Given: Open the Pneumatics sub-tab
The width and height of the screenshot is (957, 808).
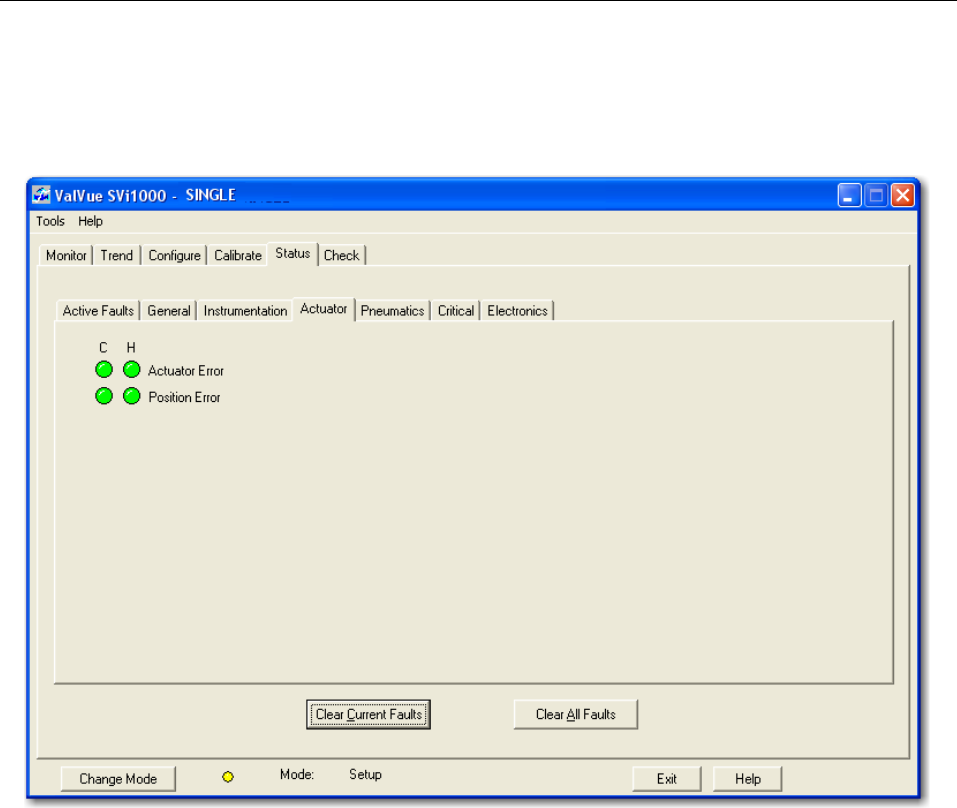Looking at the screenshot, I should click(x=392, y=311).
